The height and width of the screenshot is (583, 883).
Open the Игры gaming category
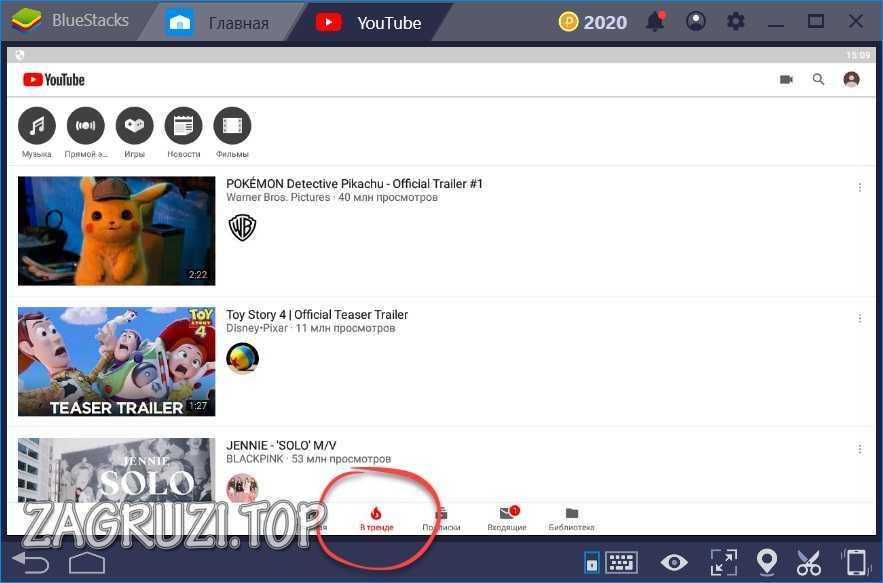point(135,126)
